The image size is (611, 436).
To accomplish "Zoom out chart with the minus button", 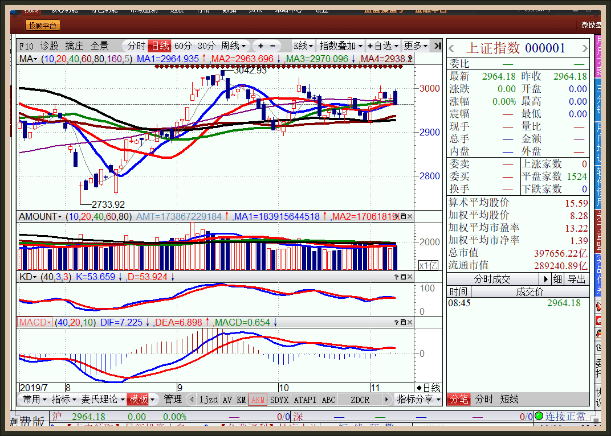I will tap(273, 46).
